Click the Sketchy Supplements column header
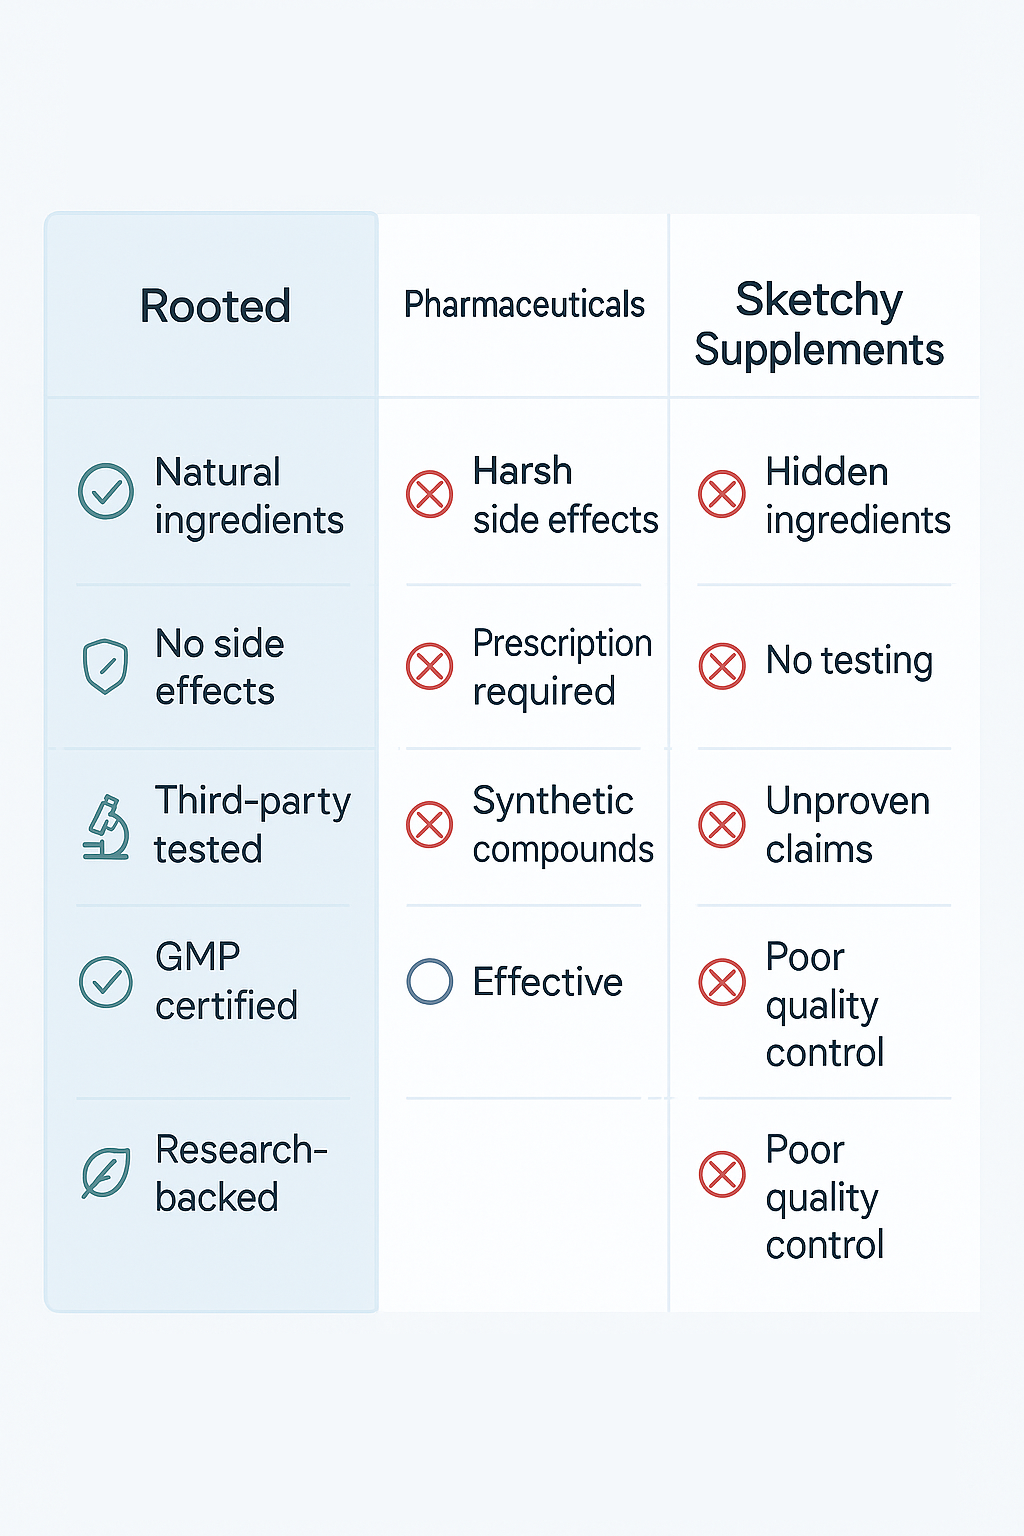 pyautogui.click(x=819, y=324)
